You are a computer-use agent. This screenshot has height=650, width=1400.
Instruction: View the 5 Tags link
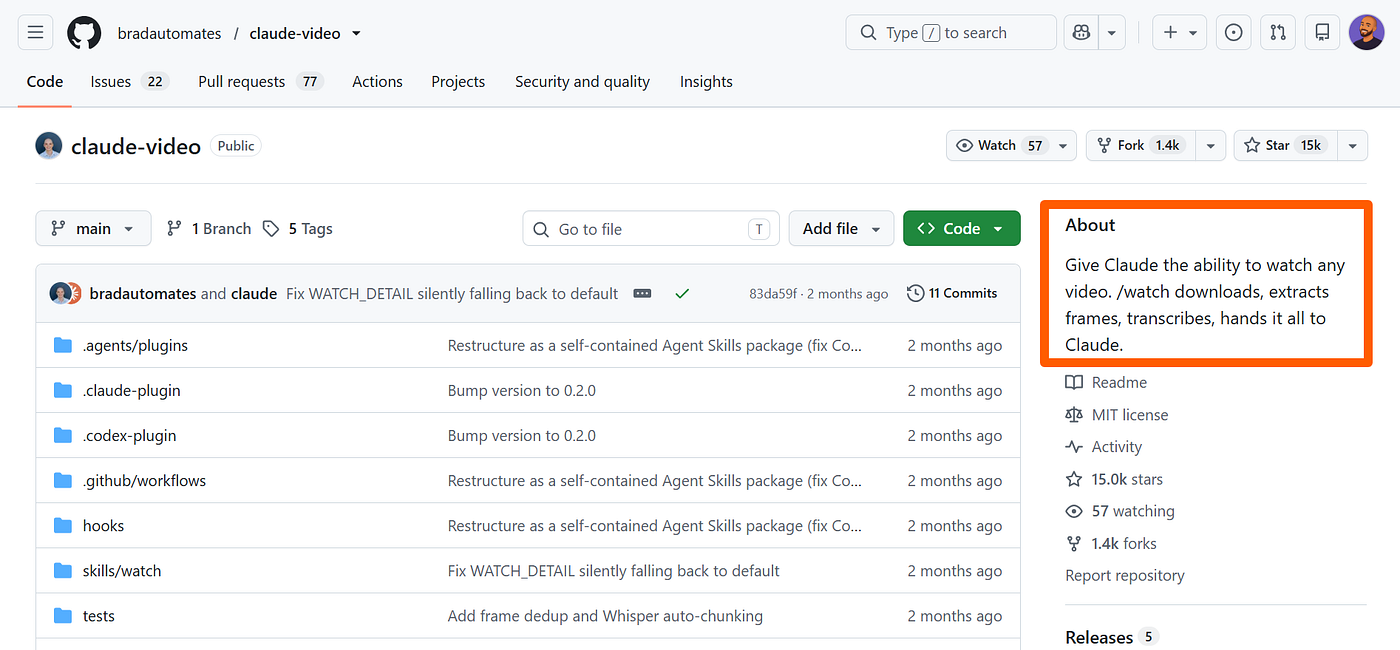click(x=298, y=229)
